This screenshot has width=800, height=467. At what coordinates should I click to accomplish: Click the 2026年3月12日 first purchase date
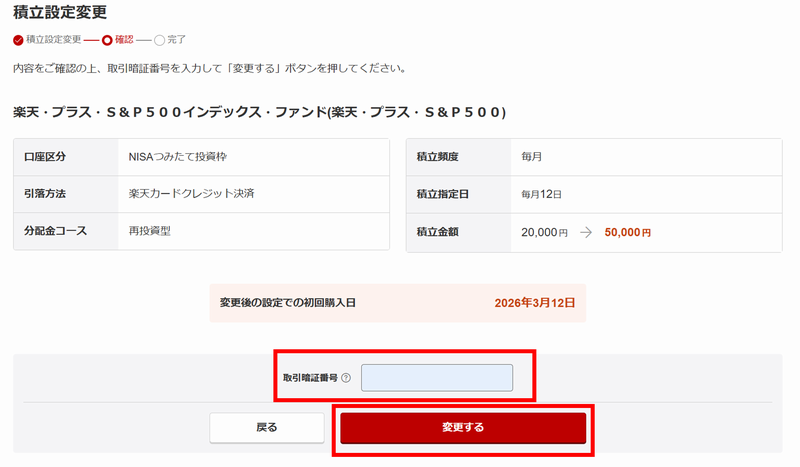click(534, 301)
